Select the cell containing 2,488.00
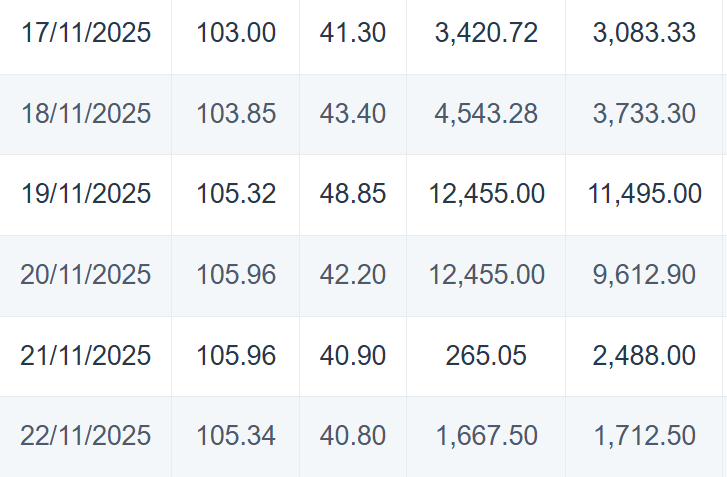Screen dimensions: 727x477 [x=645, y=355]
